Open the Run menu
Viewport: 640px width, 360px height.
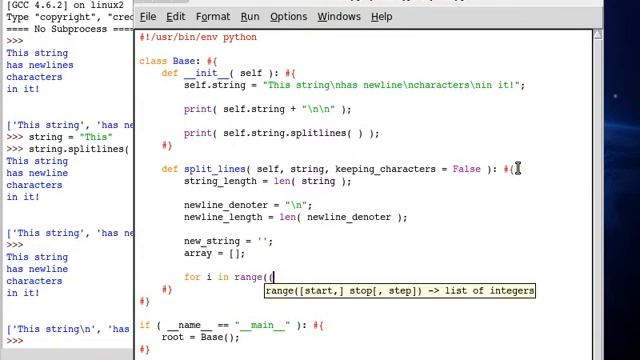tap(250, 17)
